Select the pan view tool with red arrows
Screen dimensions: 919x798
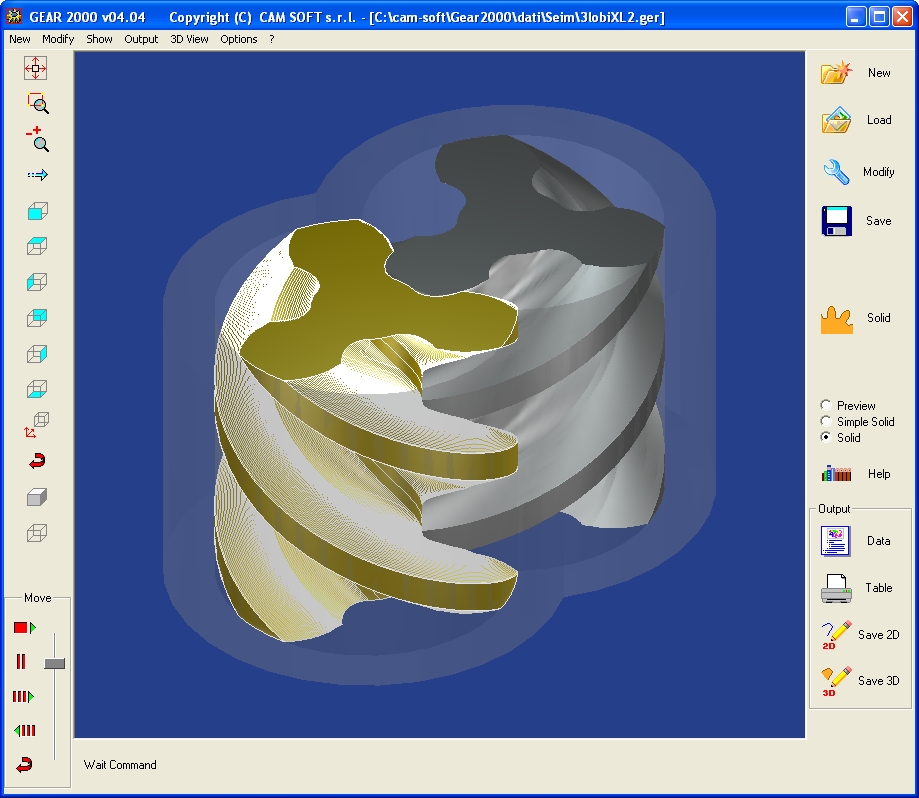coord(36,68)
